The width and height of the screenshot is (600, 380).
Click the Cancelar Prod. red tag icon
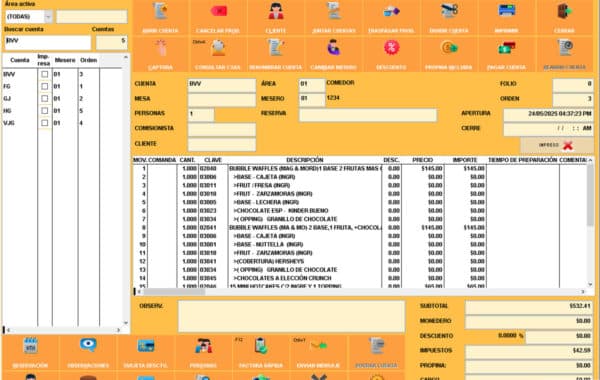[x=218, y=18]
